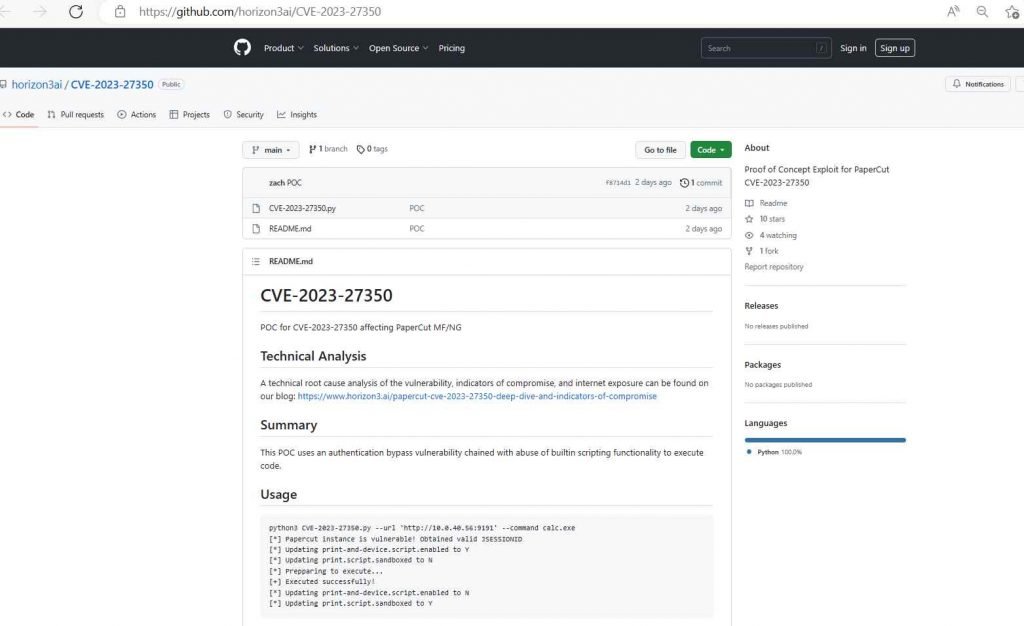Image resolution: width=1024 pixels, height=626 pixels.
Task: Click the browser address bar URL
Action: [x=260, y=12]
